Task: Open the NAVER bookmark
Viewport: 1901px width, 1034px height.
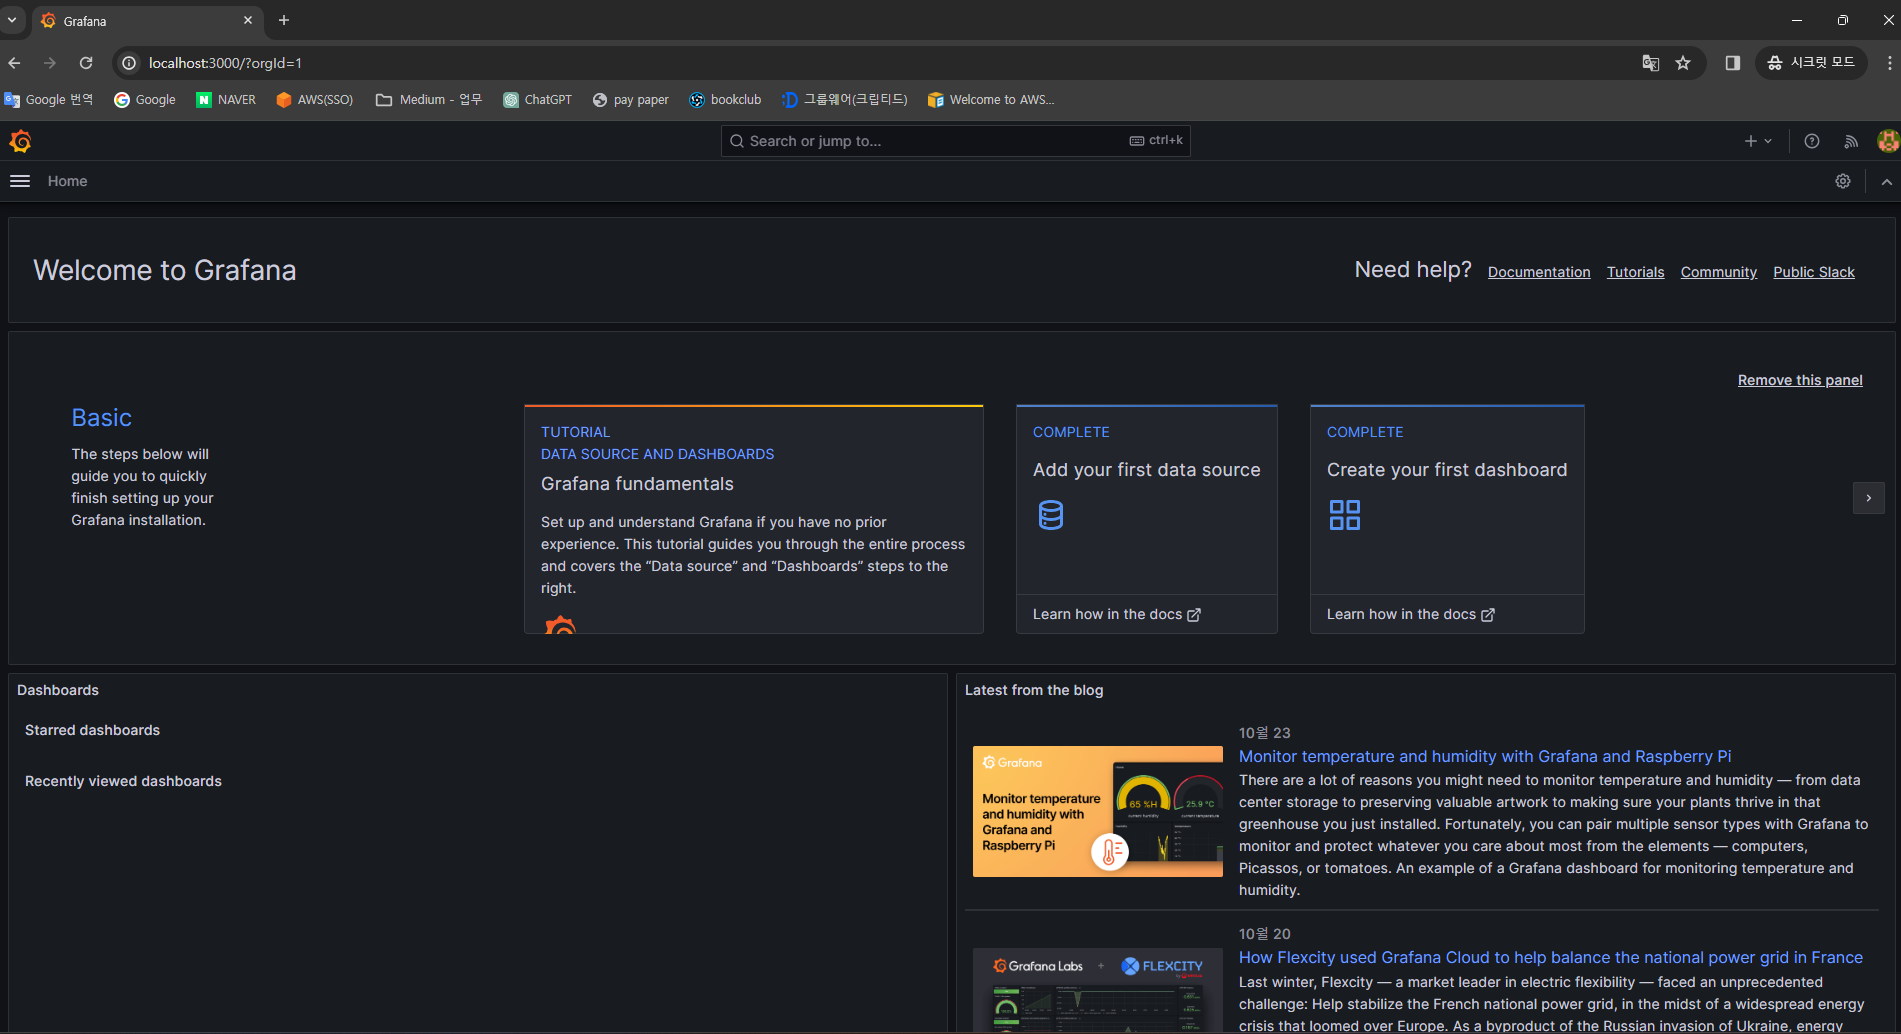Action: click(x=226, y=100)
